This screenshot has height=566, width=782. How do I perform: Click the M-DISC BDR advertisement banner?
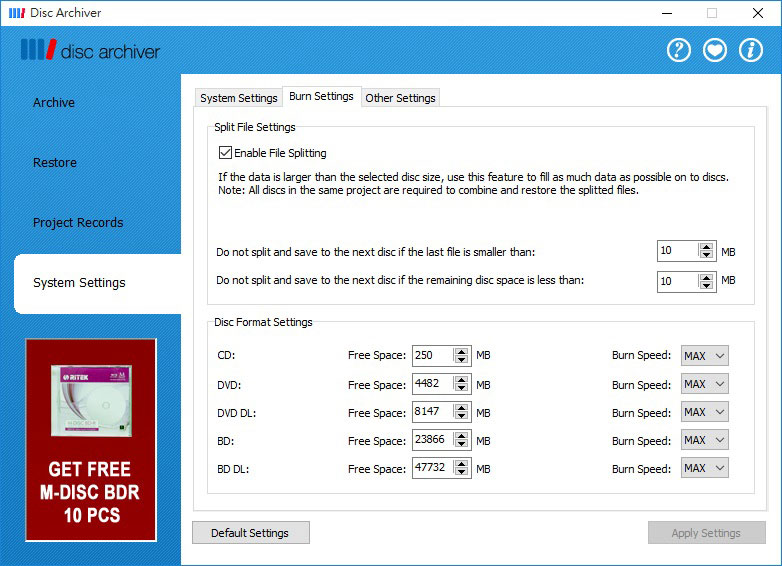click(x=91, y=439)
